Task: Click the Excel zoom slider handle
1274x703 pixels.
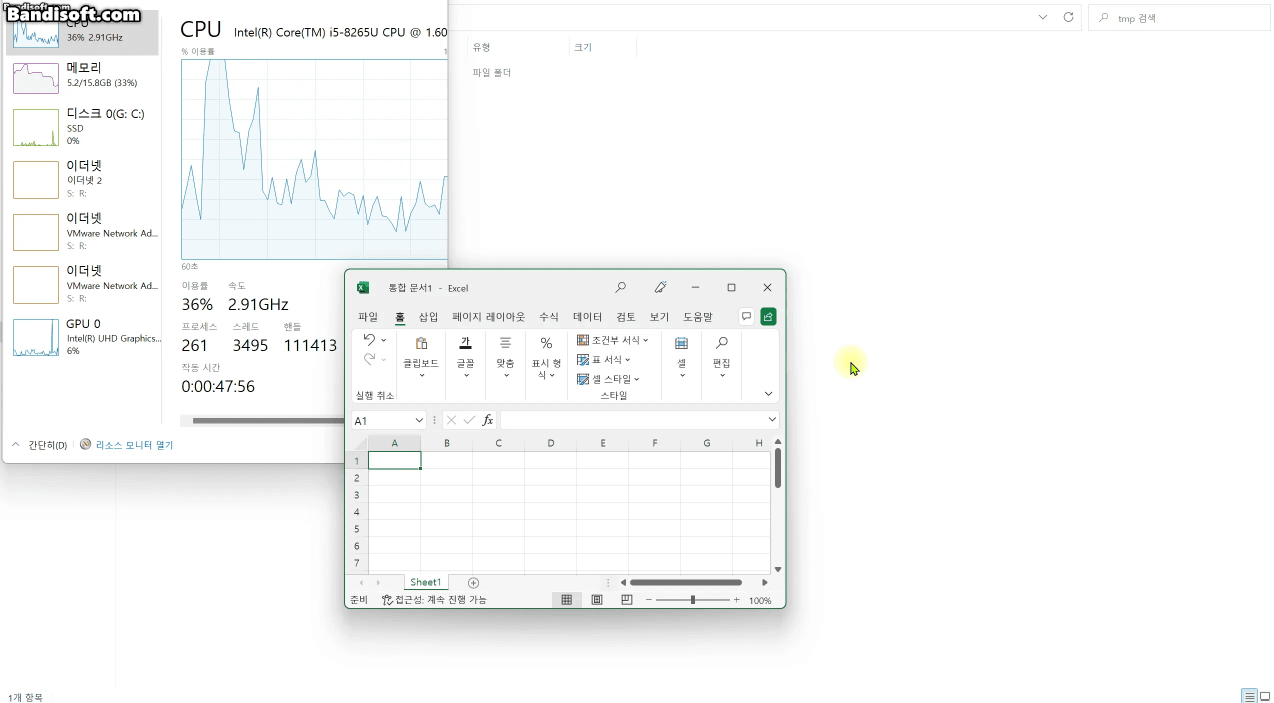Action: pyautogui.click(x=693, y=600)
